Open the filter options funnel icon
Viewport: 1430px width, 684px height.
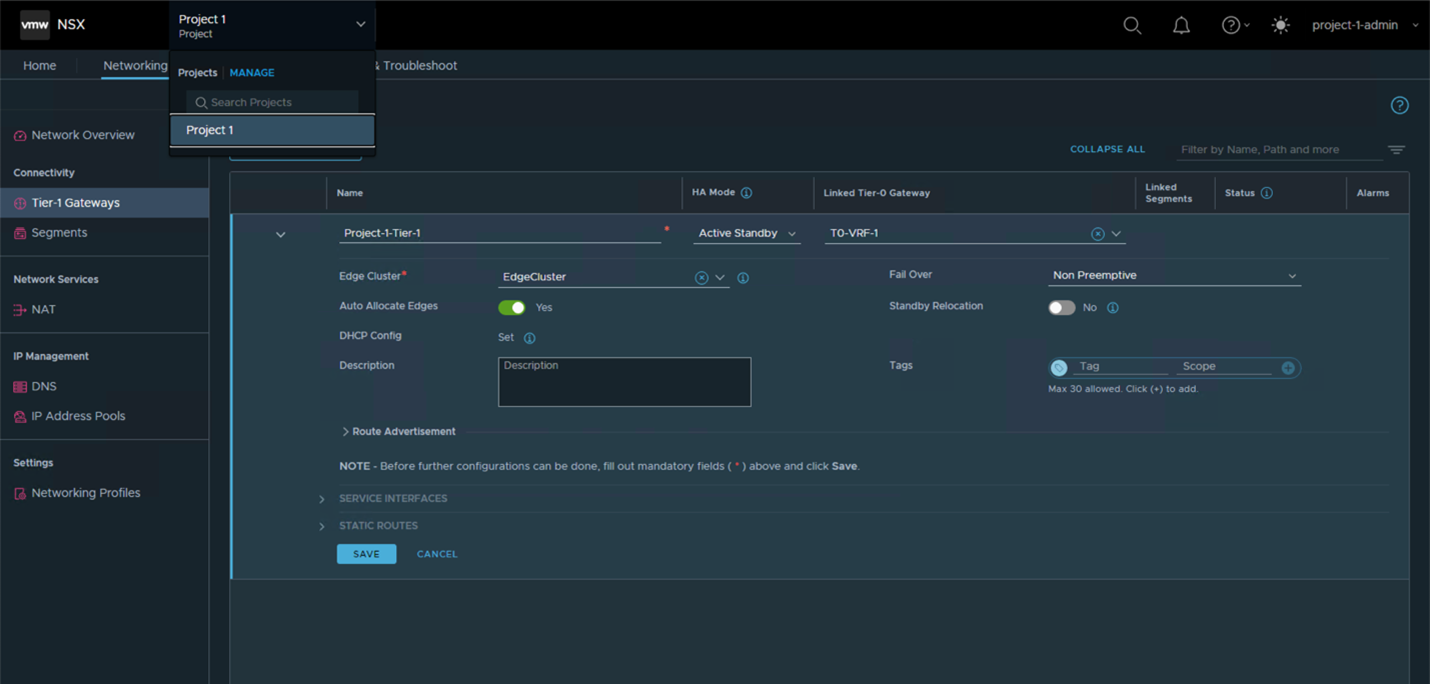1396,149
